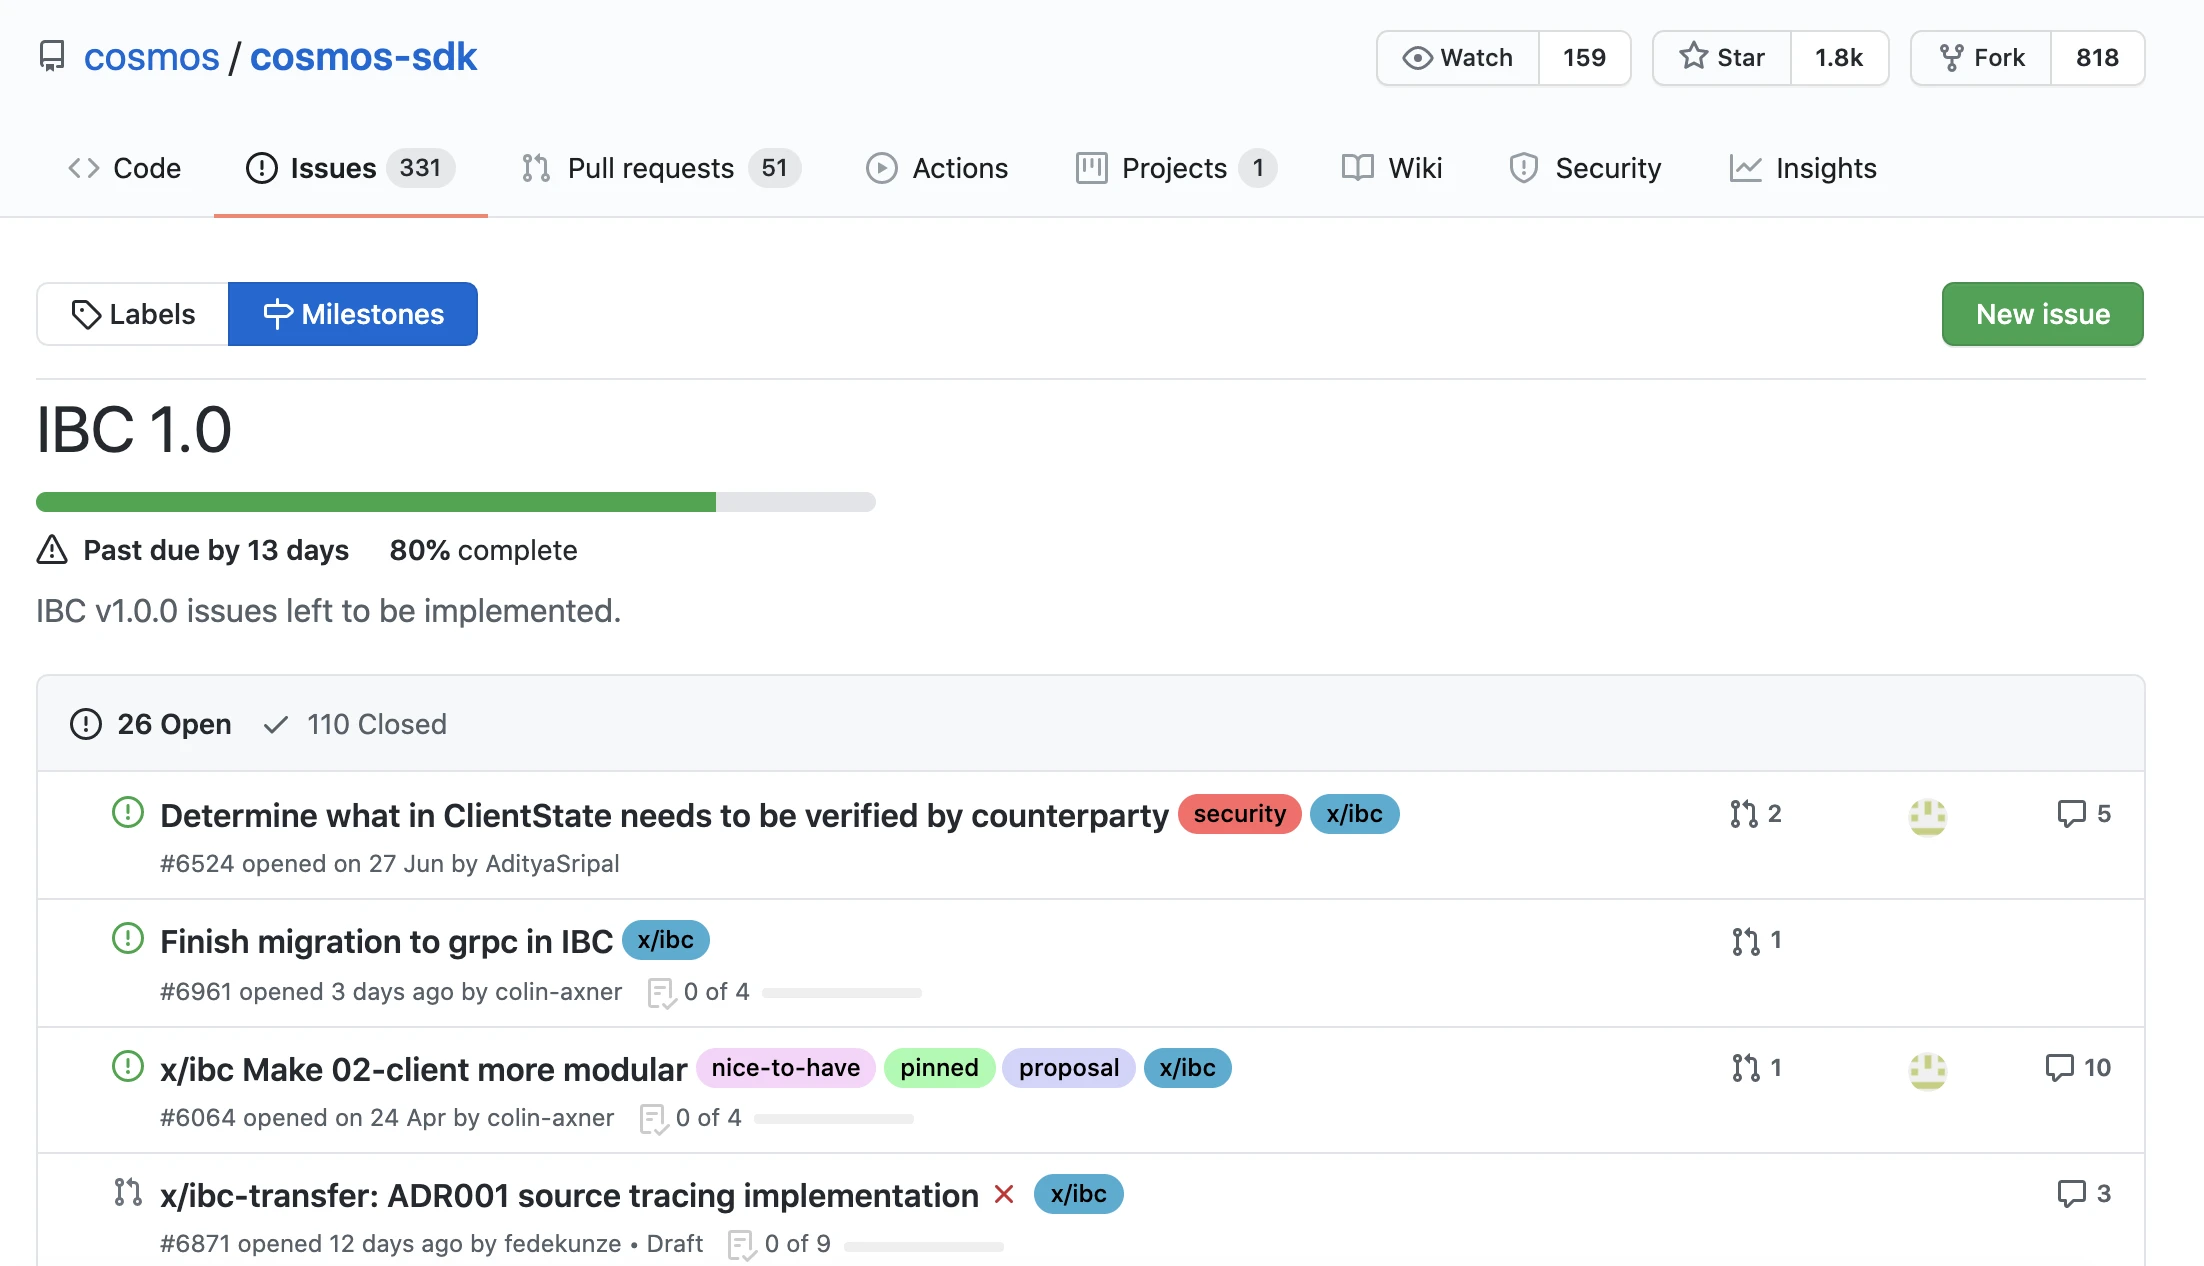Open the cosmos-sdk repository link
This screenshot has height=1266, width=2204.
click(363, 57)
